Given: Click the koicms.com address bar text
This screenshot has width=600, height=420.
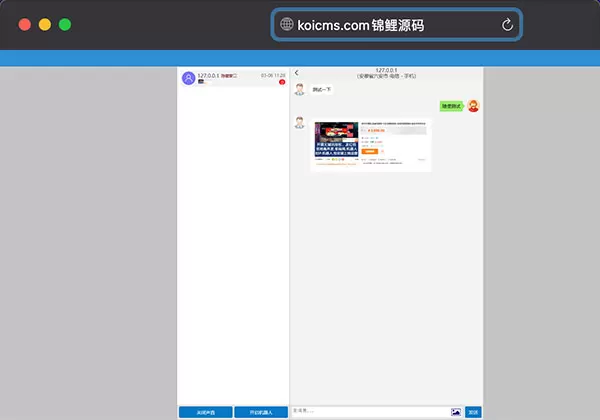Looking at the screenshot, I should click(360, 25).
